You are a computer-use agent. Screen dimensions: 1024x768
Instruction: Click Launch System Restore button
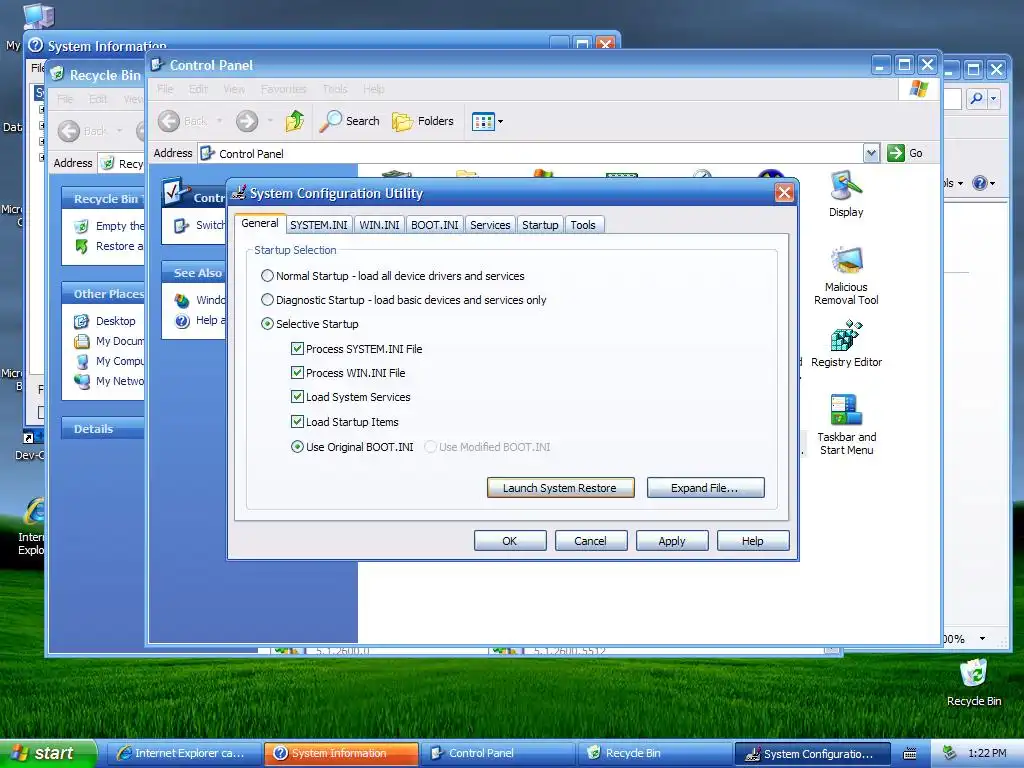coord(560,488)
